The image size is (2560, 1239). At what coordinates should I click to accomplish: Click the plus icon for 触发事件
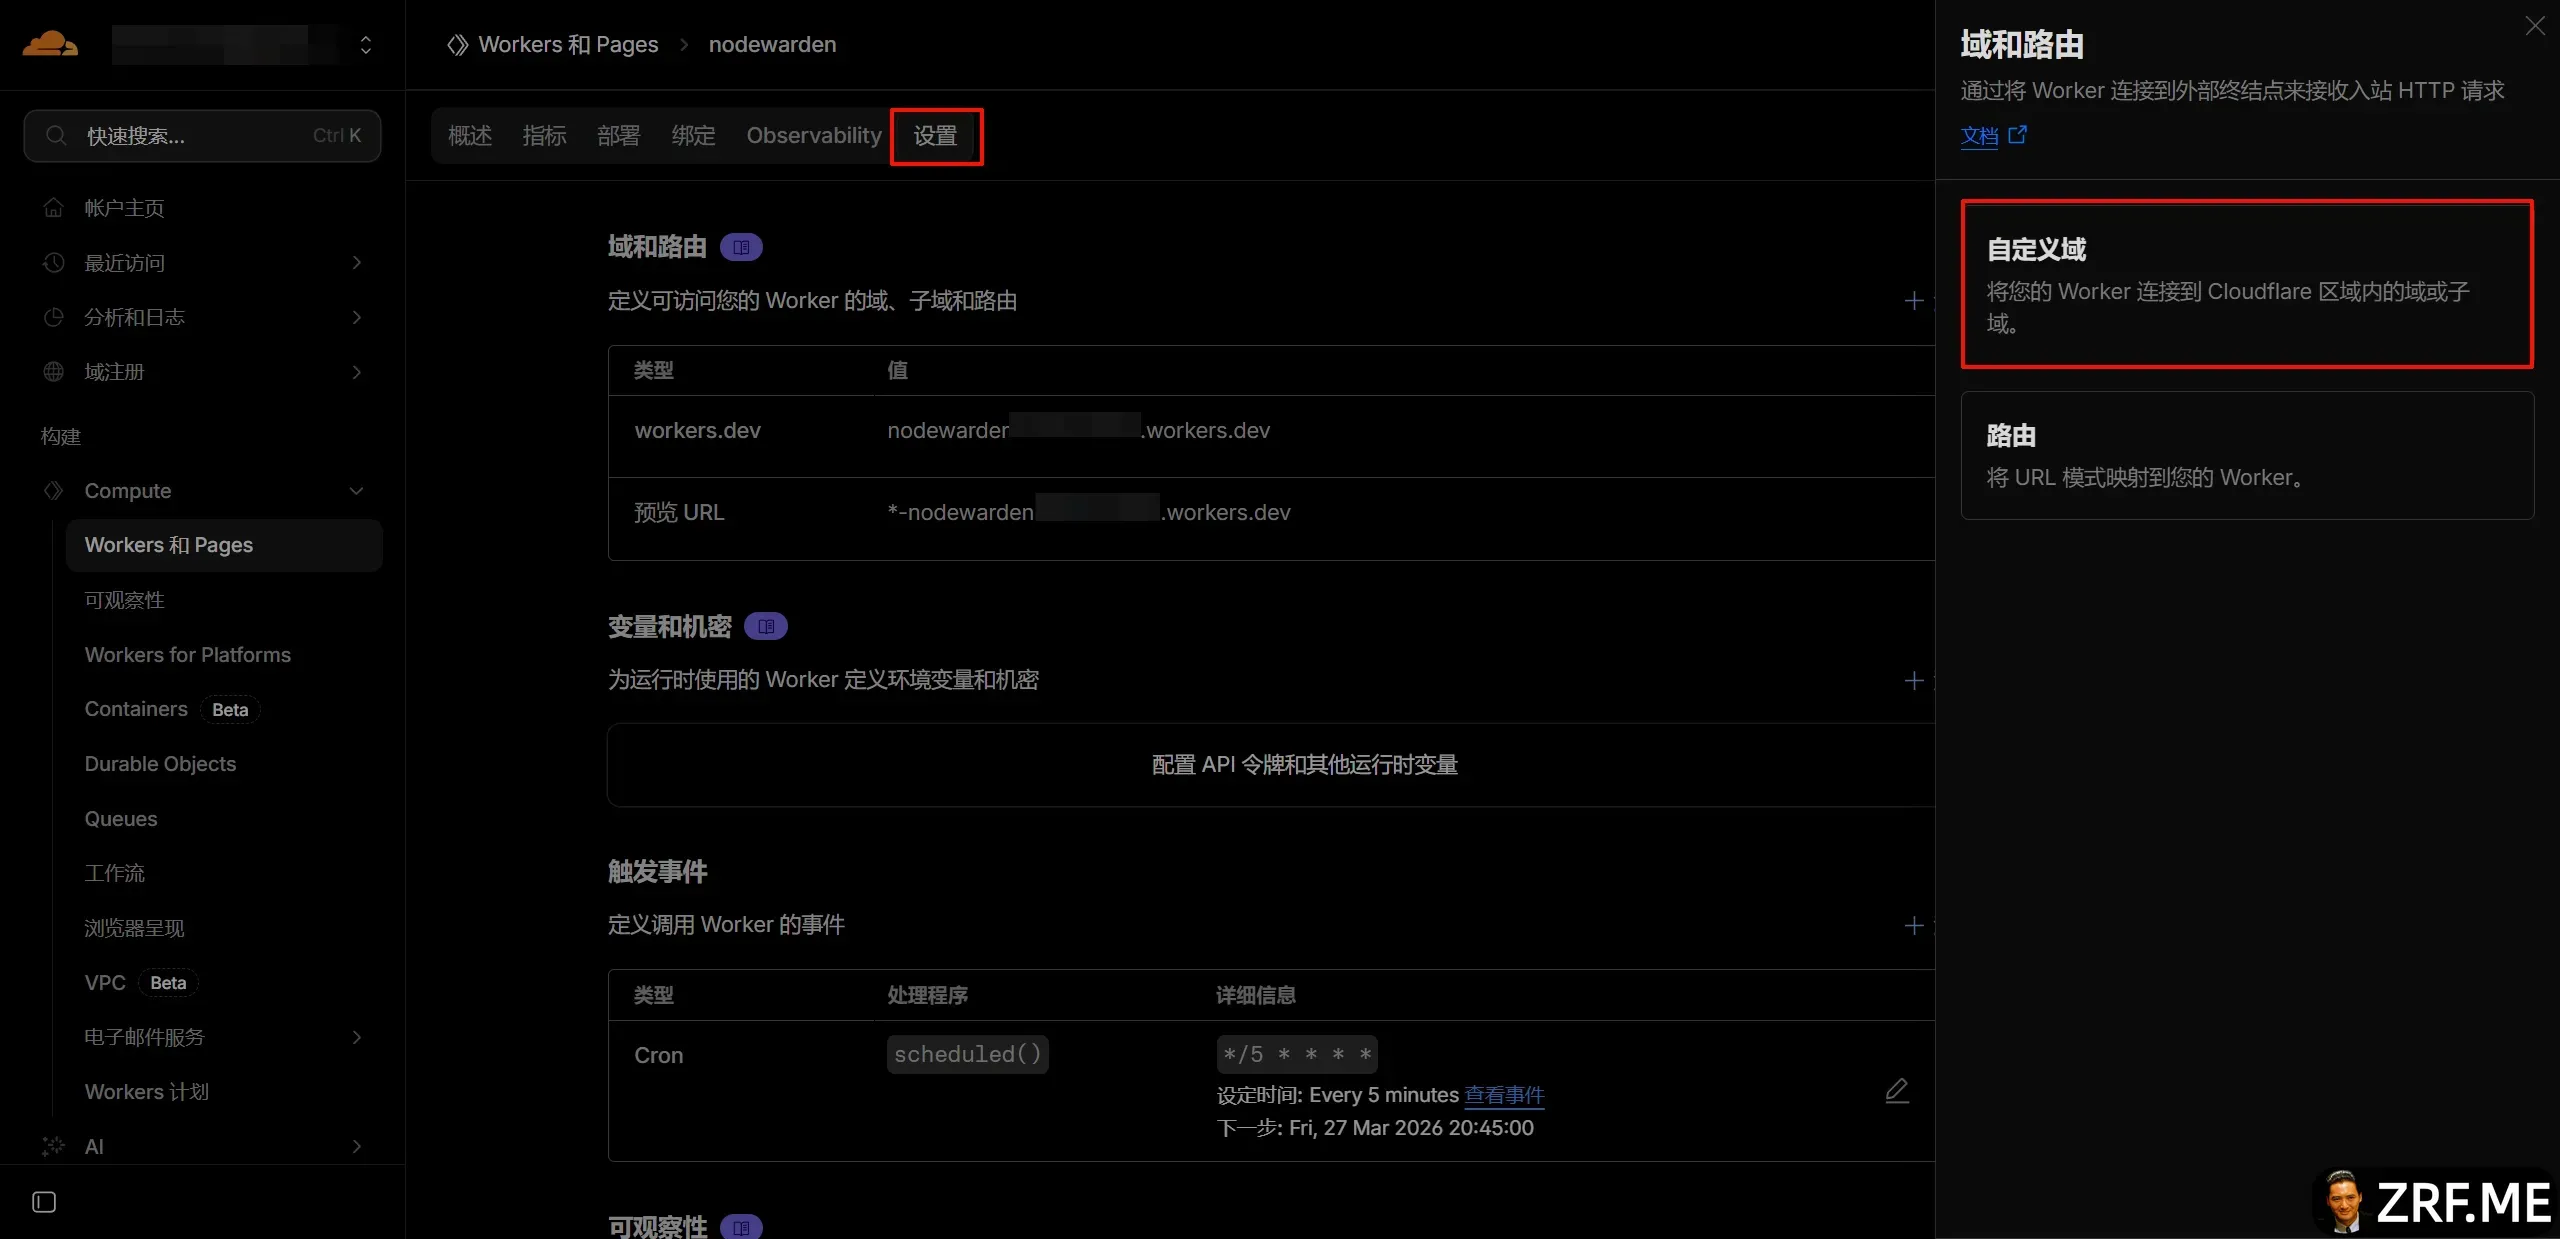pyautogui.click(x=1914, y=926)
